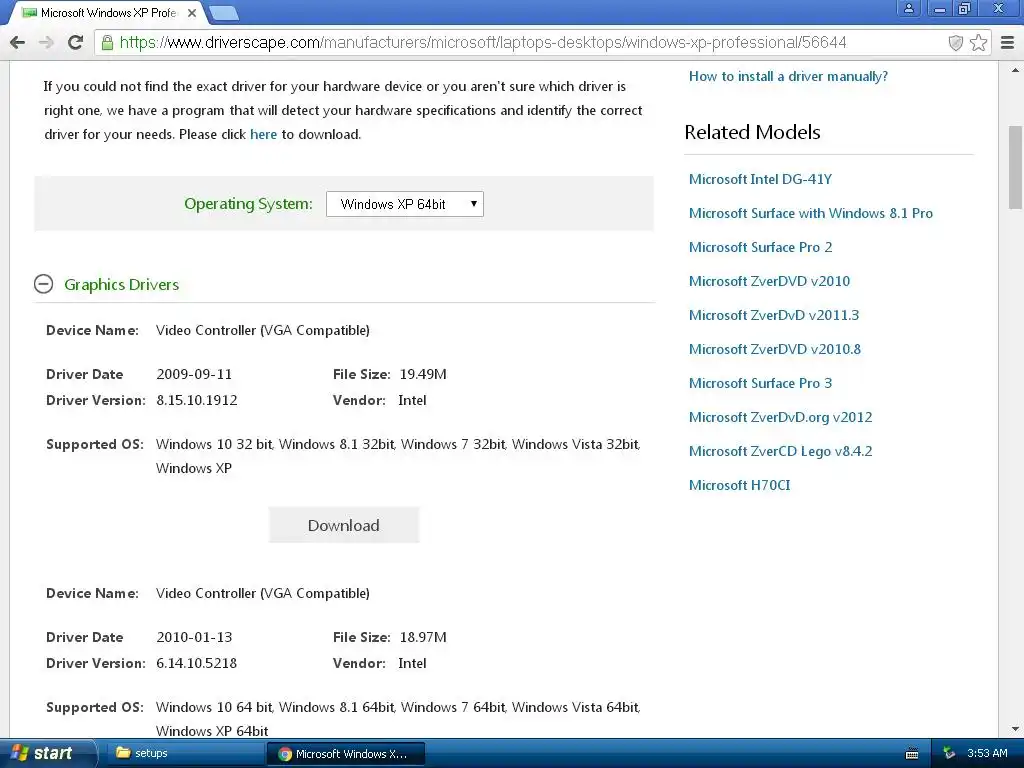The image size is (1024, 768).
Task: Click the 3:53 AM clock
Action: [x=987, y=753]
